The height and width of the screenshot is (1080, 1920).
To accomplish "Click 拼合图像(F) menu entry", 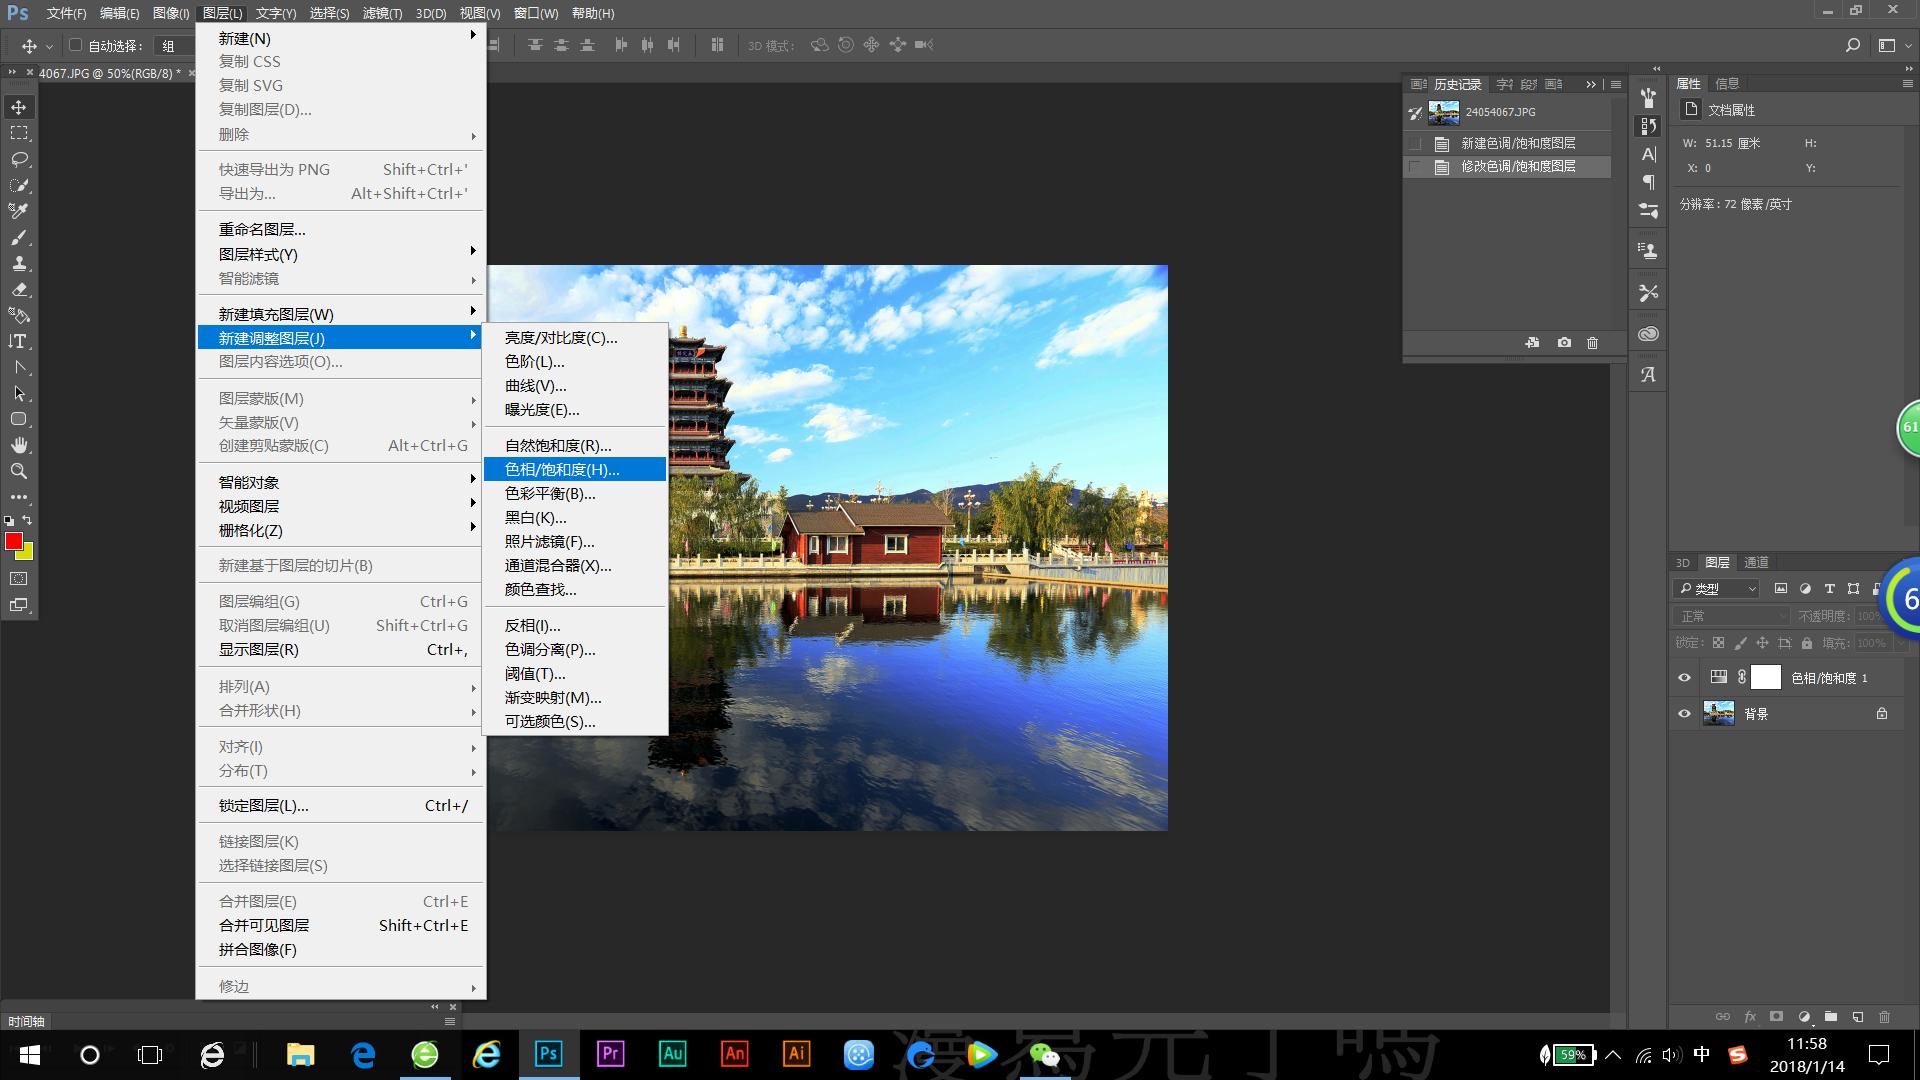I will (x=258, y=950).
